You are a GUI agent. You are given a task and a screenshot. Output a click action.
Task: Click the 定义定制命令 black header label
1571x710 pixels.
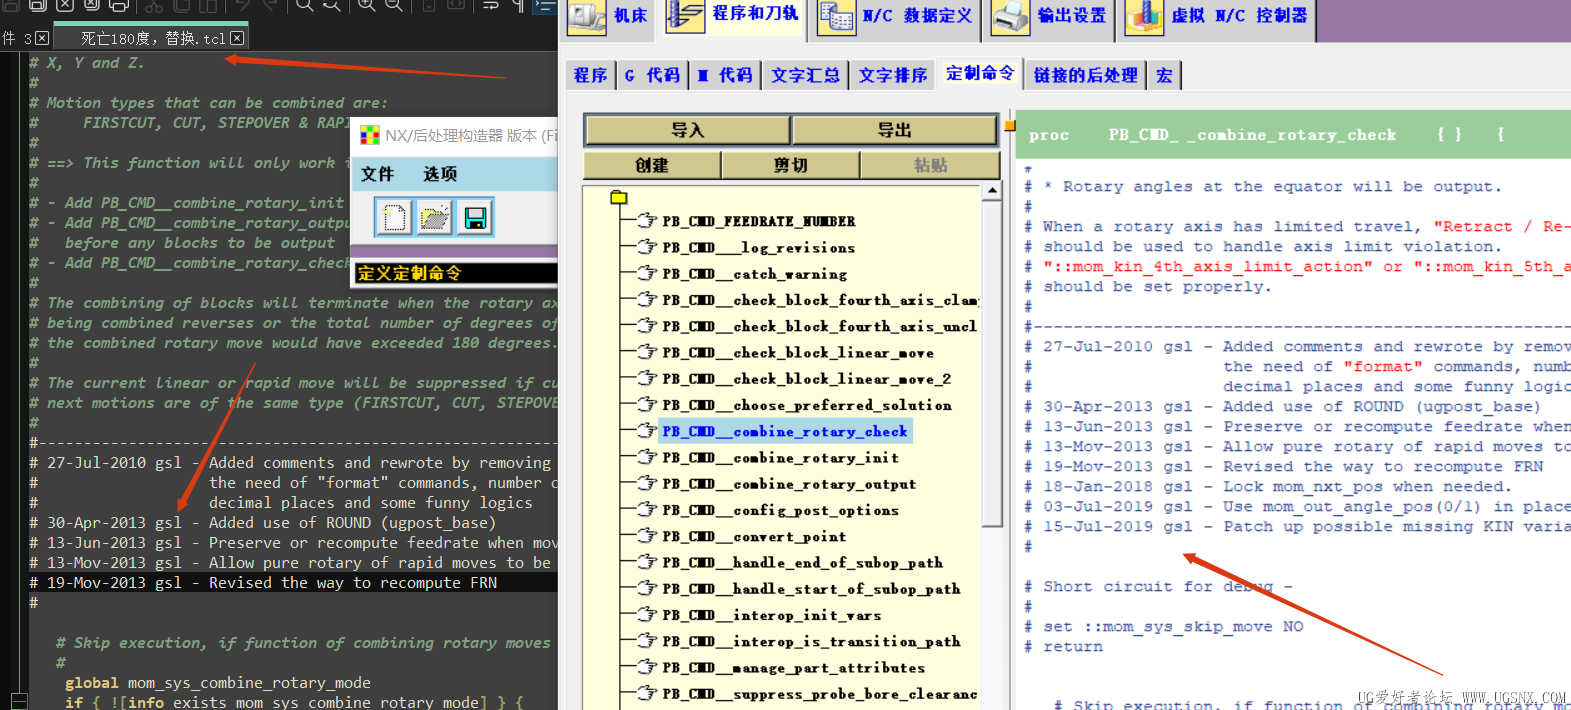(456, 273)
